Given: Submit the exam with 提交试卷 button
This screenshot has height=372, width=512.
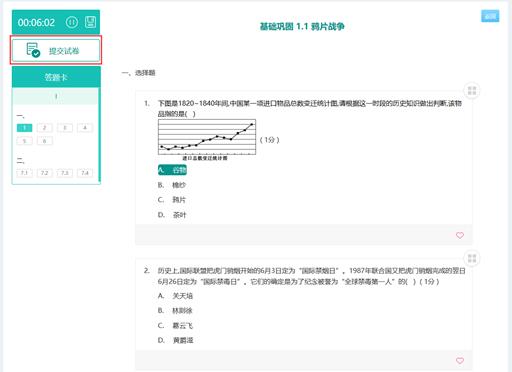Looking at the screenshot, I should pos(56,51).
